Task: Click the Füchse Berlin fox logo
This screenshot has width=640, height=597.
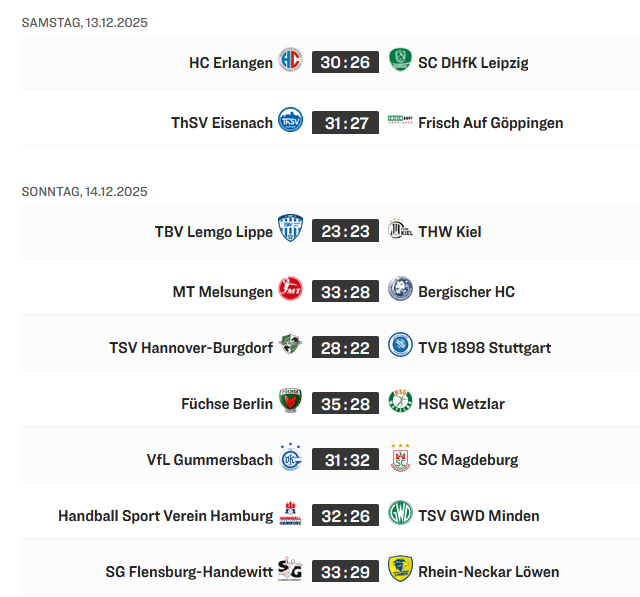Action: pos(290,403)
